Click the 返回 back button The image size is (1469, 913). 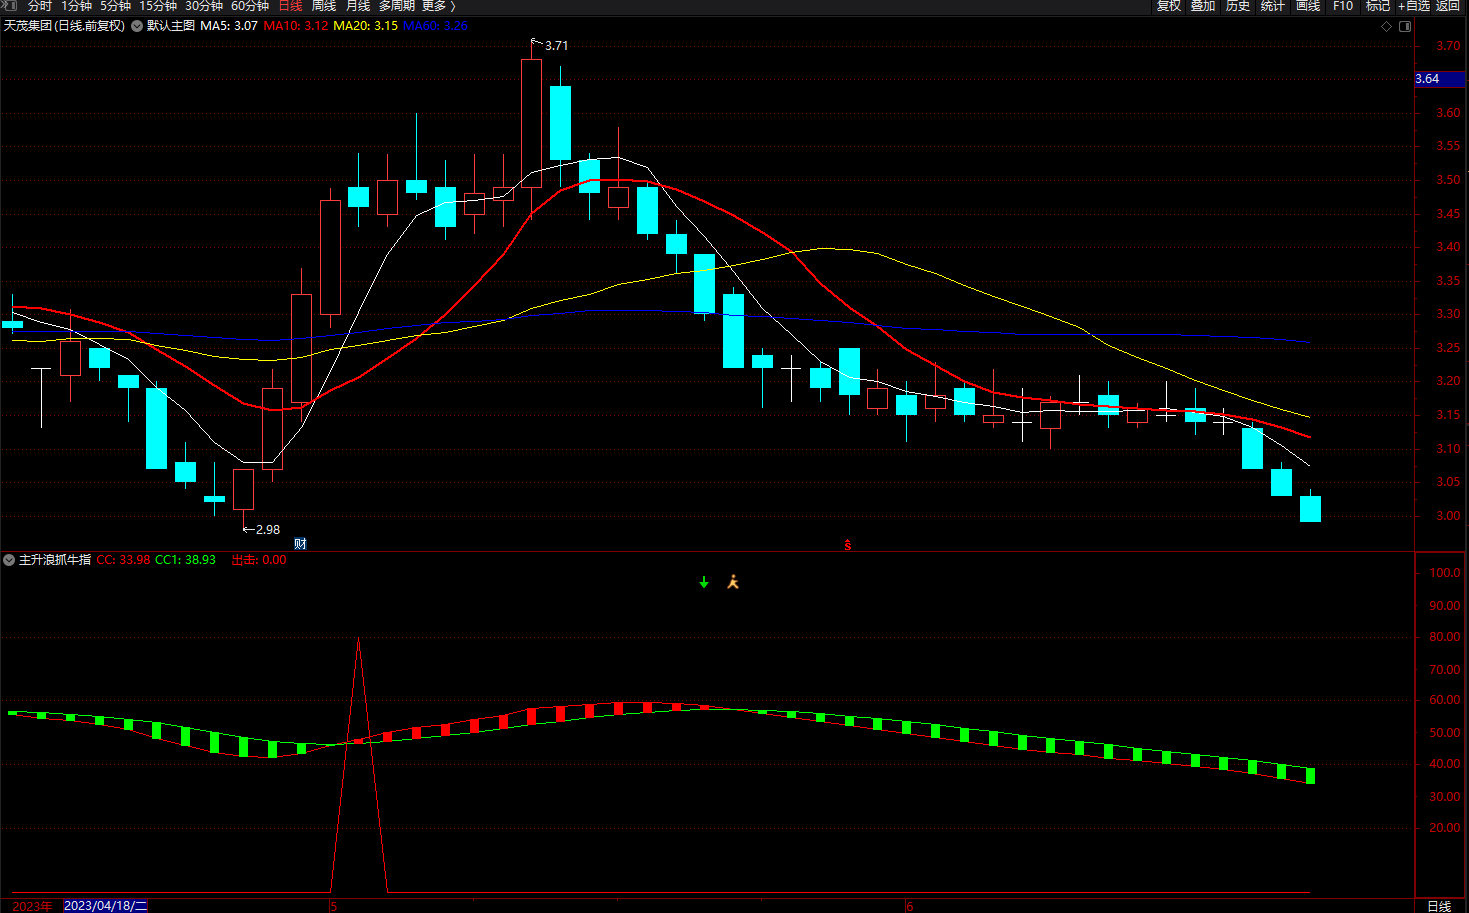(1448, 6)
